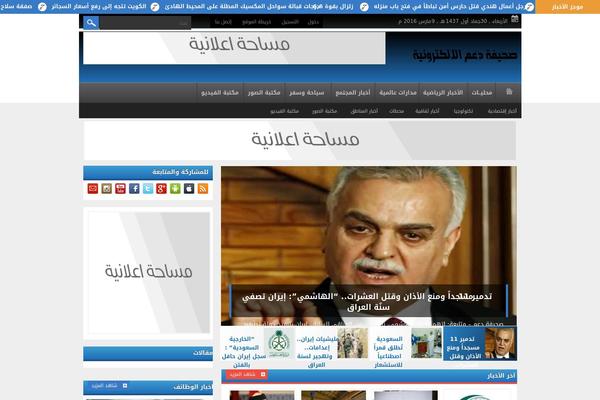This screenshot has height=400, width=600.
Task: Open the 'التسجيل' registration link
Action: click(290, 22)
